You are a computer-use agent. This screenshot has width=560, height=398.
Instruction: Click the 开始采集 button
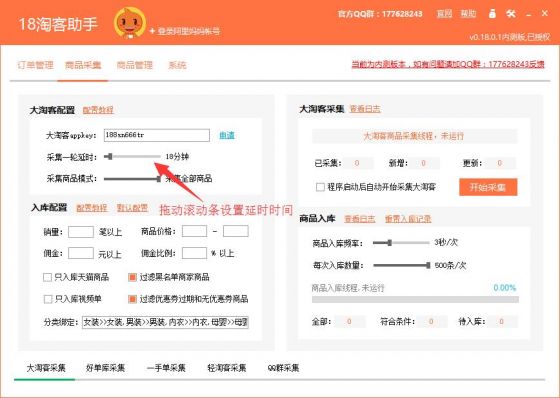tap(488, 187)
